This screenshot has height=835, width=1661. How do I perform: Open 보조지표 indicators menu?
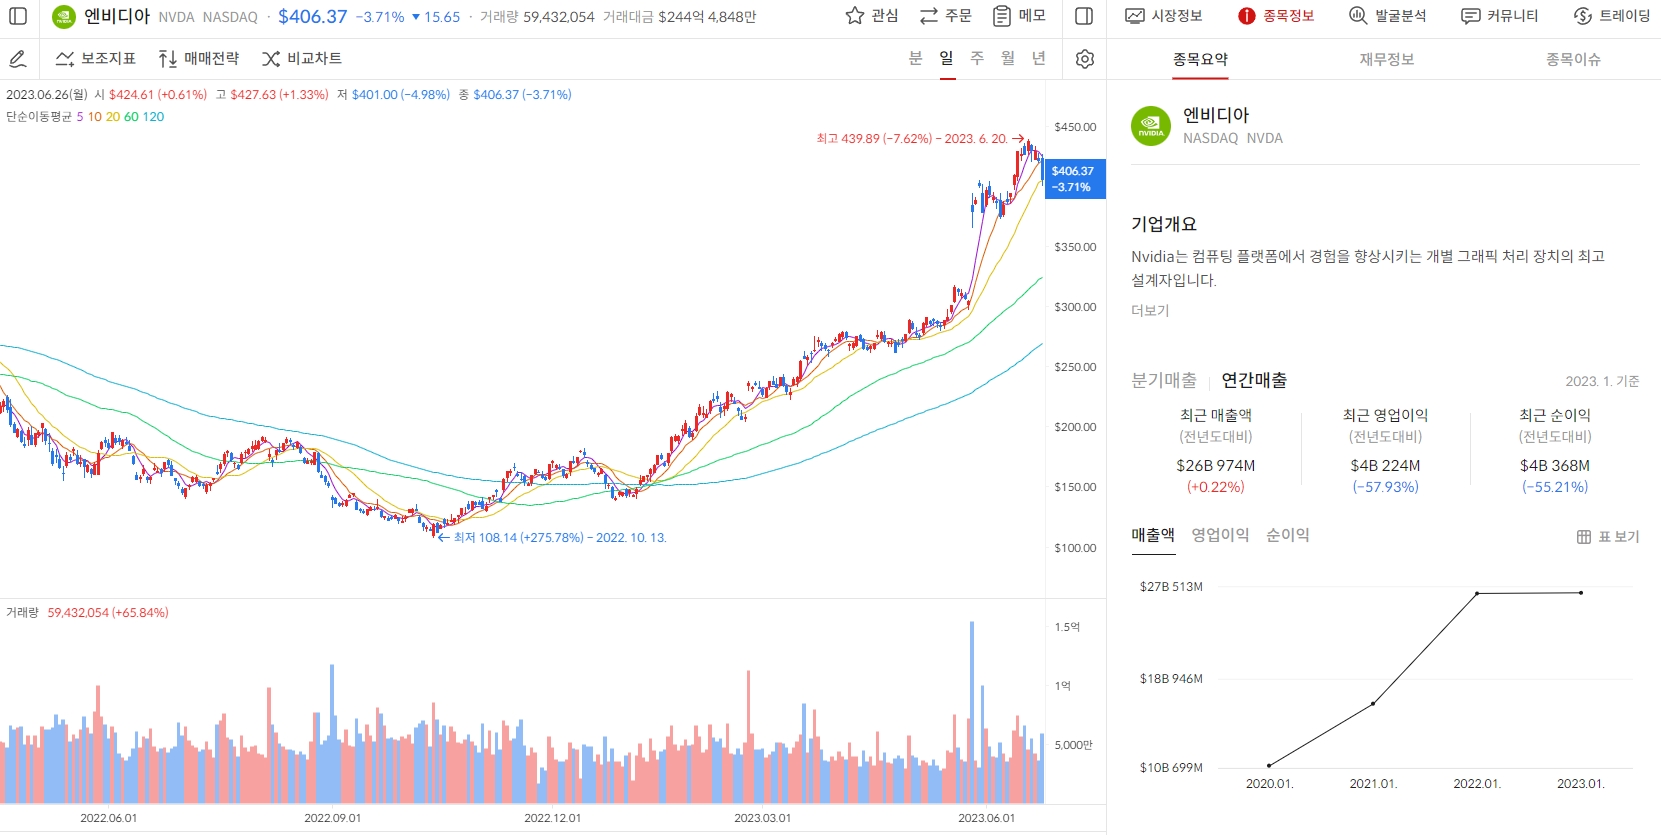95,59
